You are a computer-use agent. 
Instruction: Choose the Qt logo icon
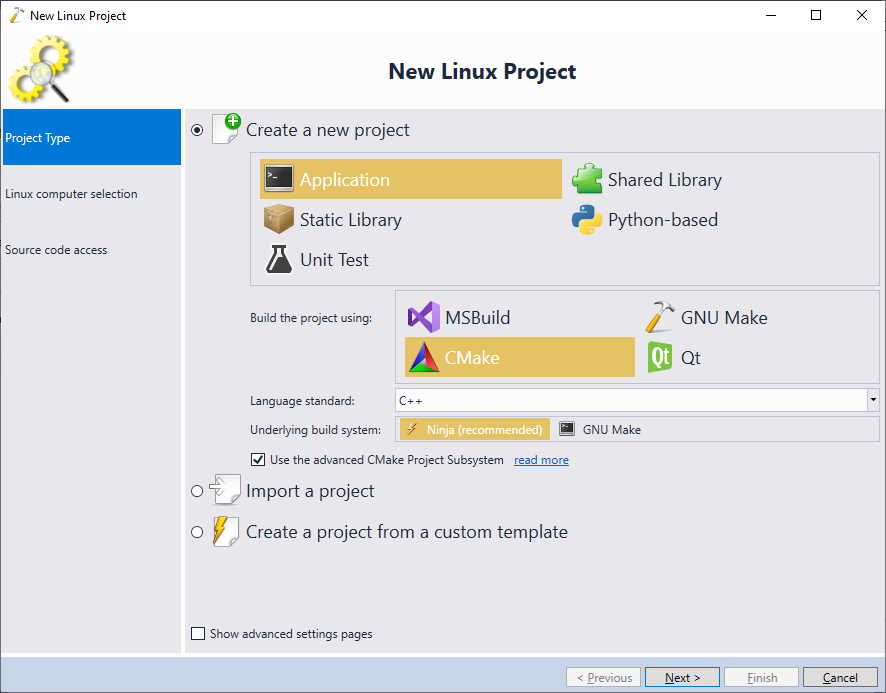(660, 357)
